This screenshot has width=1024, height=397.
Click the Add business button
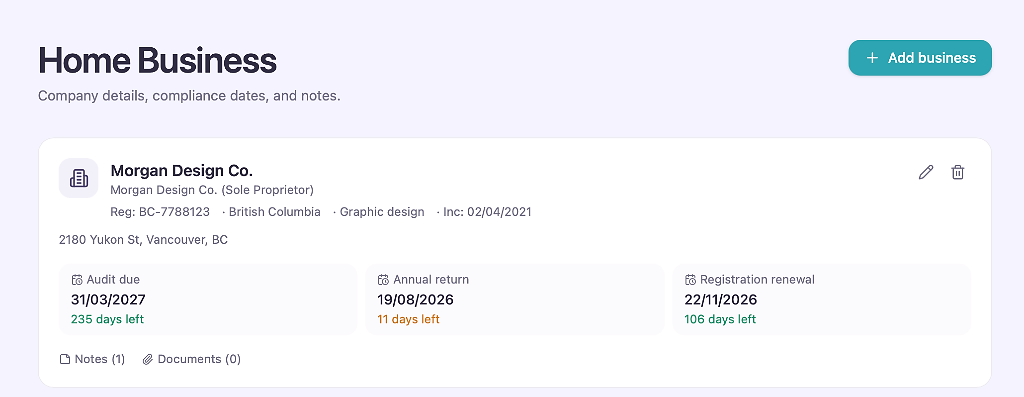pyautogui.click(x=920, y=58)
